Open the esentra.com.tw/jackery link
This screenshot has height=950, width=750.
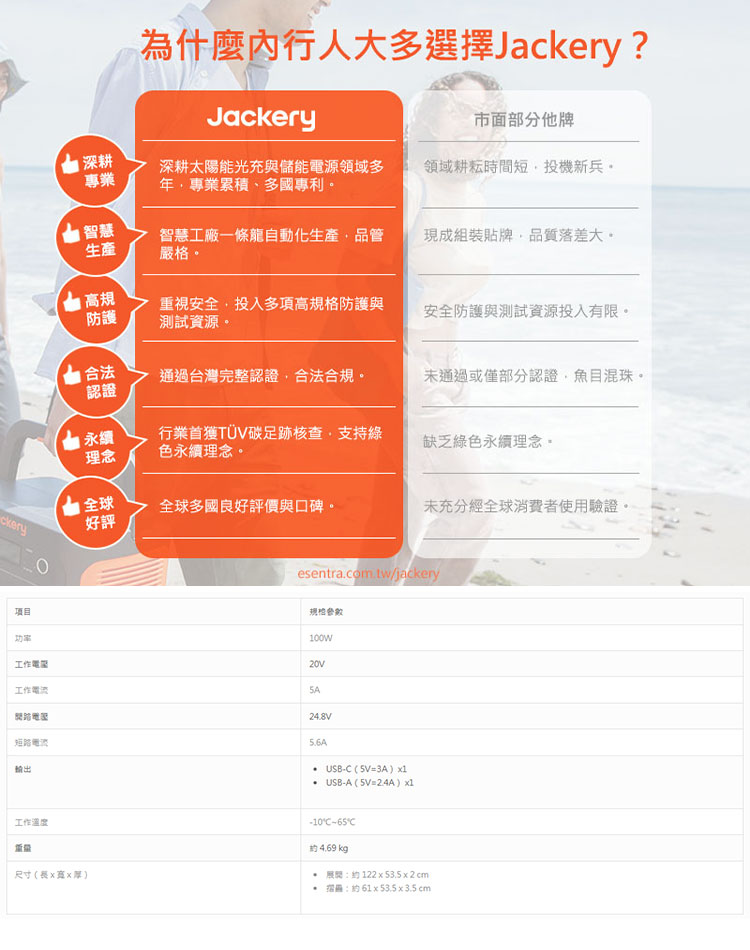369,574
